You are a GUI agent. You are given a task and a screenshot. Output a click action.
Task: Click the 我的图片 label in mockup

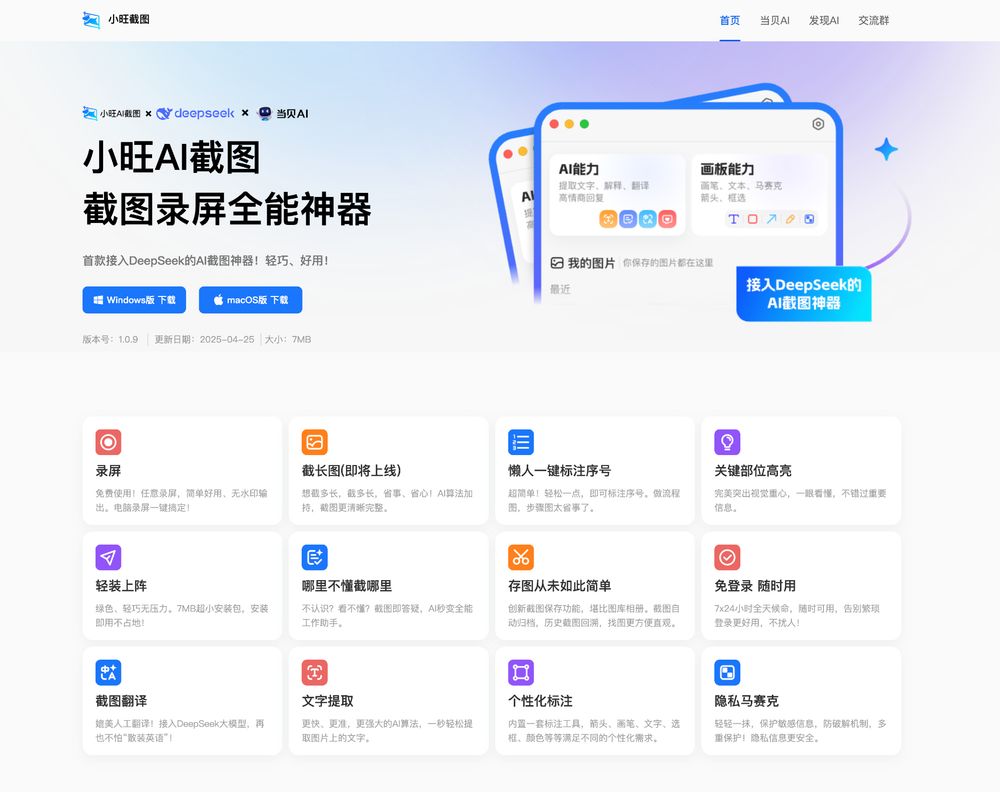(591, 263)
